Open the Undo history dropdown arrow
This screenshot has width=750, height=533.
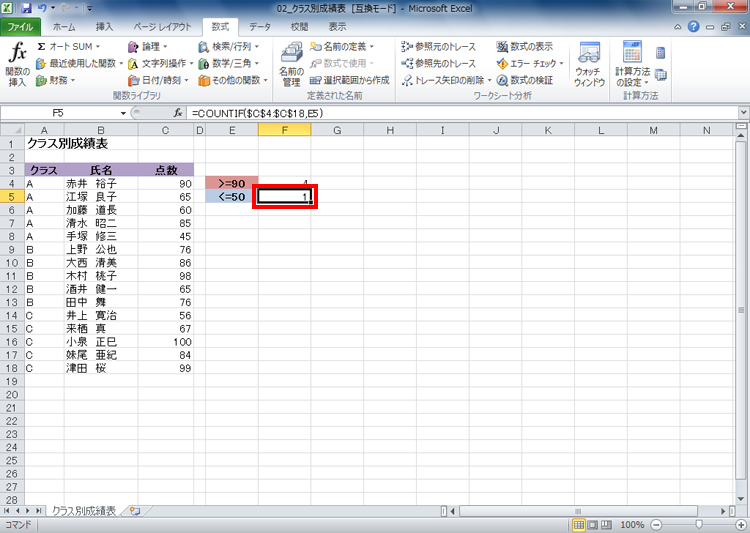click(53, 8)
